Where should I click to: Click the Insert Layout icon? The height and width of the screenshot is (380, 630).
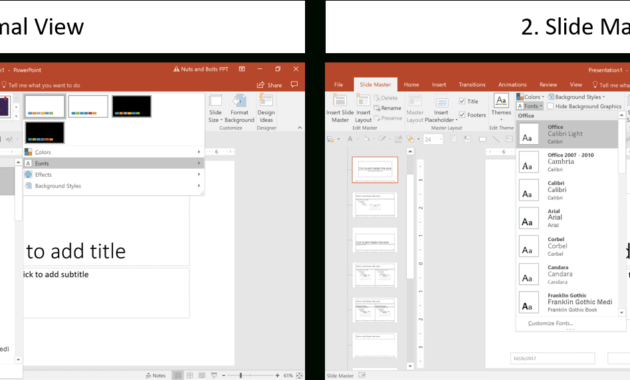[363, 101]
